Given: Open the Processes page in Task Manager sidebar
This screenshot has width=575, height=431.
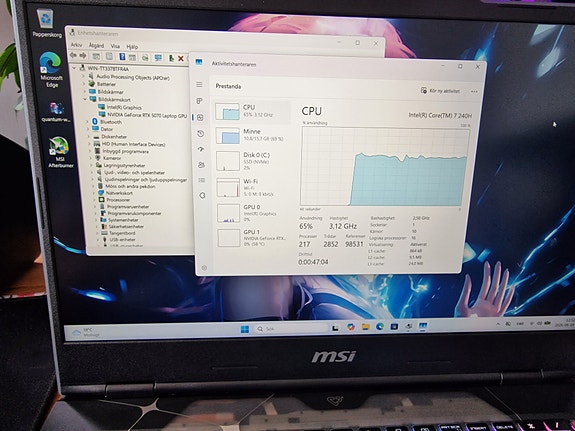Looking at the screenshot, I should (199, 101).
